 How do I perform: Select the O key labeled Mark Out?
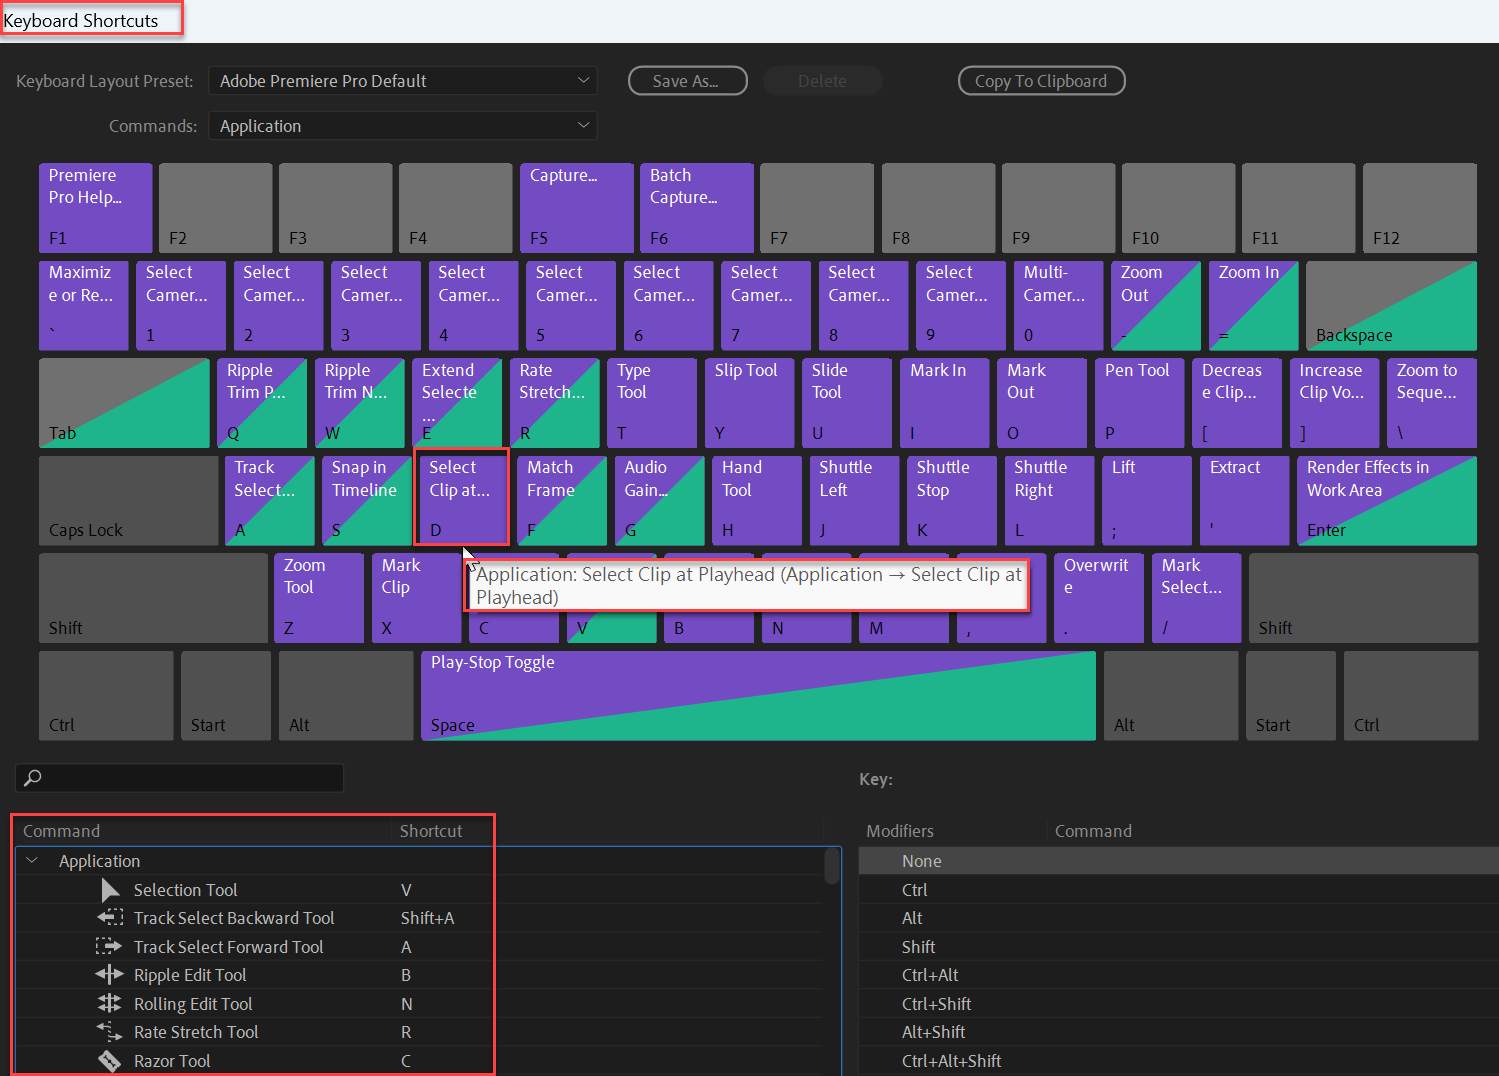tap(1042, 403)
